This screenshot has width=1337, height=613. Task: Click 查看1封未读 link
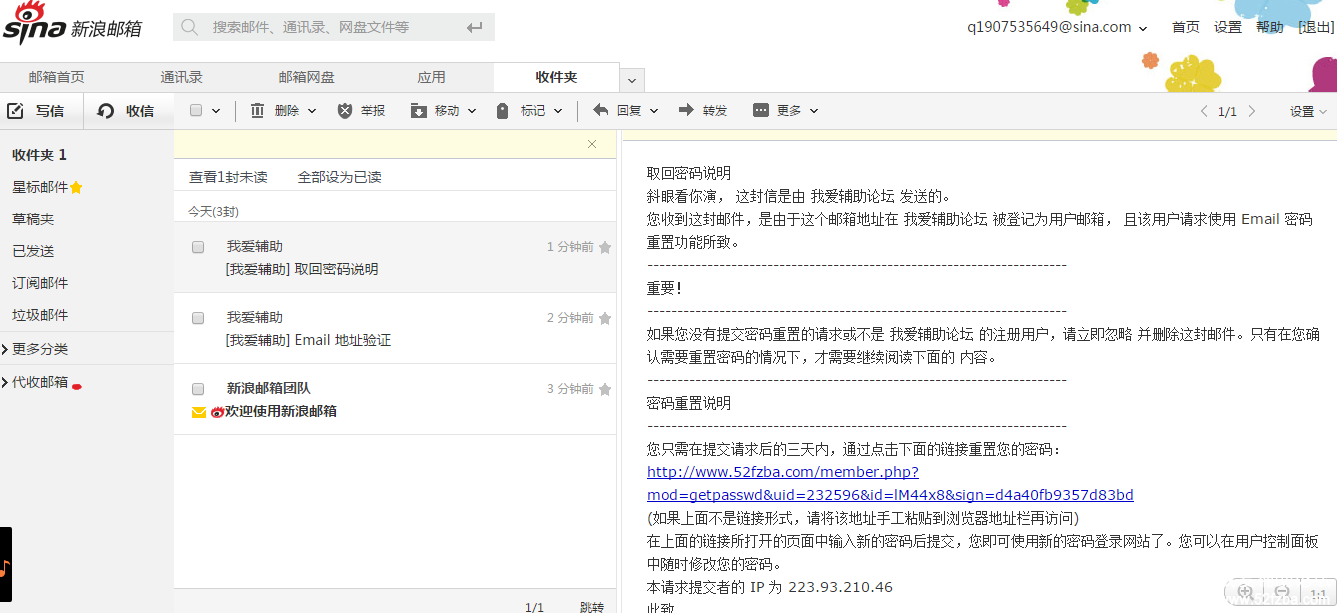pos(228,177)
